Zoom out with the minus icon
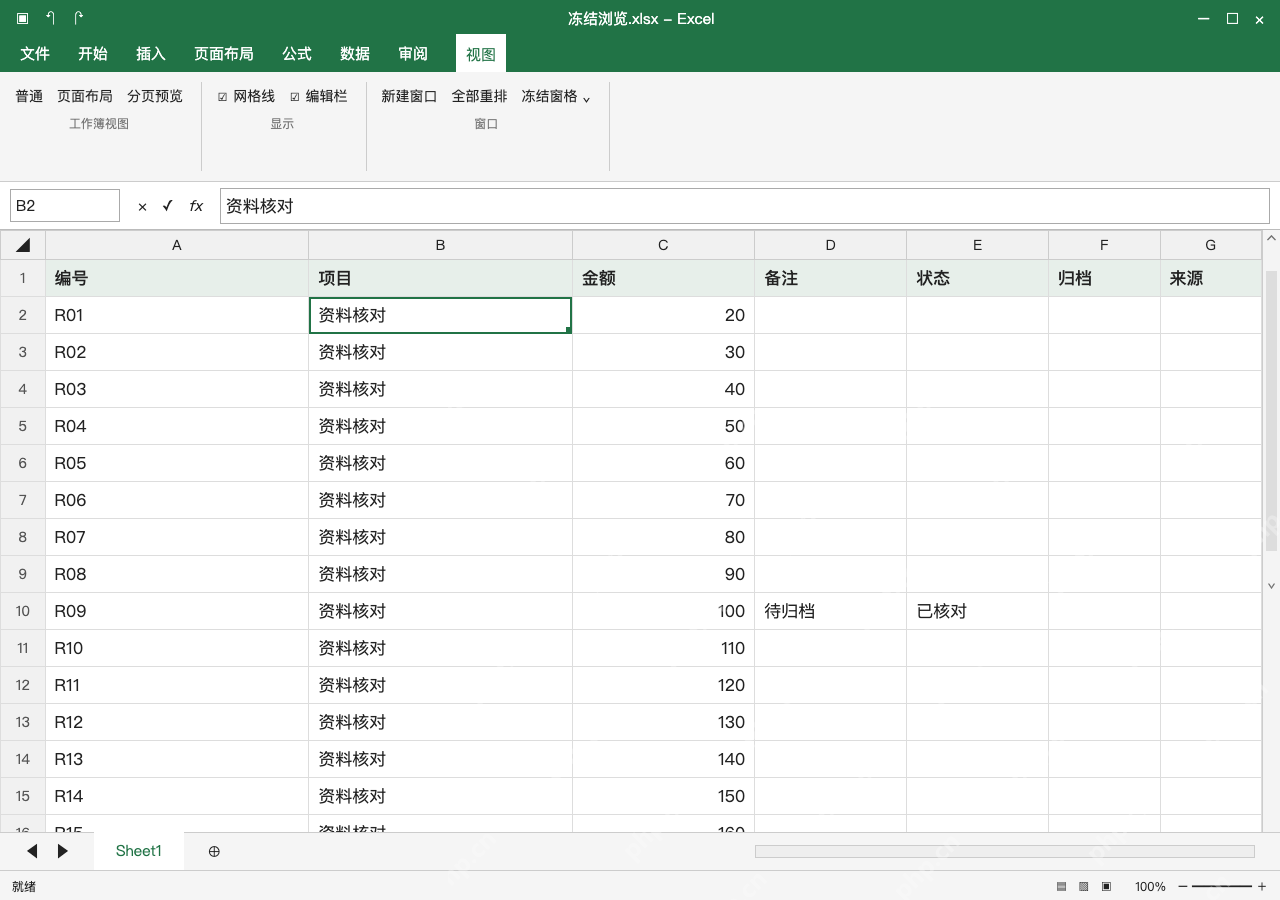Viewport: 1280px width, 900px height. [x=1183, y=887]
